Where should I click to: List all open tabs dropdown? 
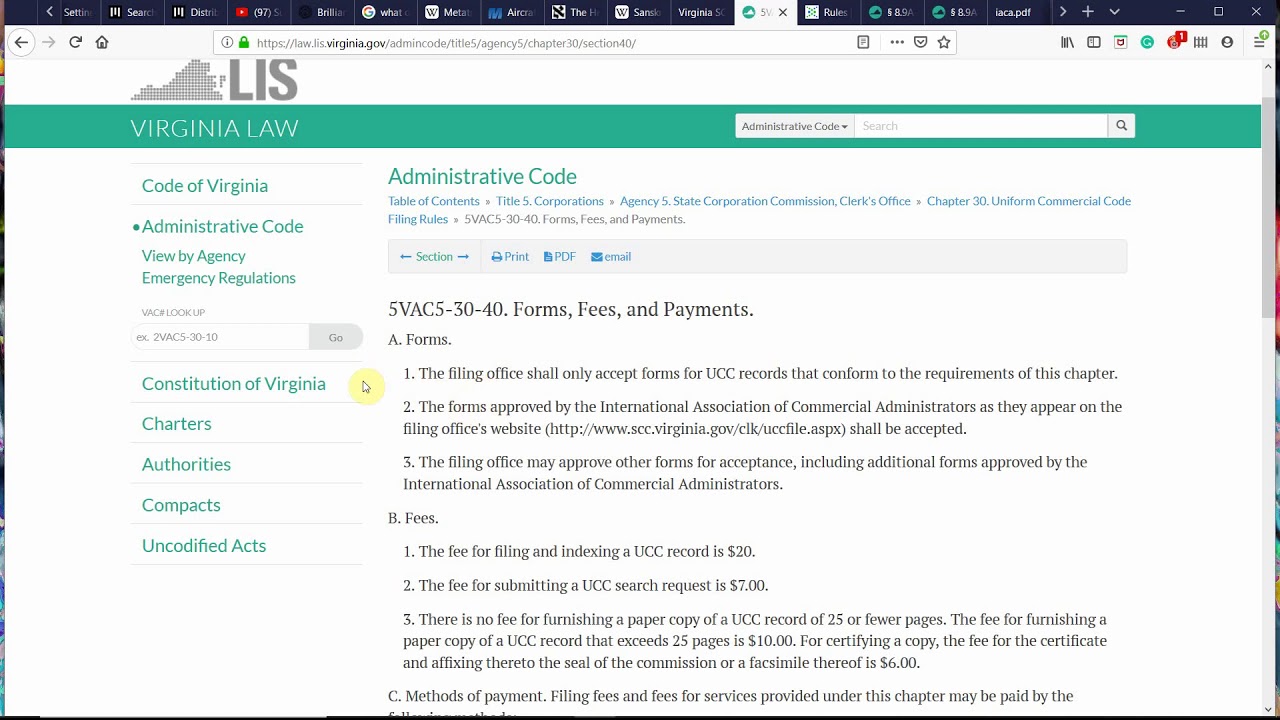1114,12
